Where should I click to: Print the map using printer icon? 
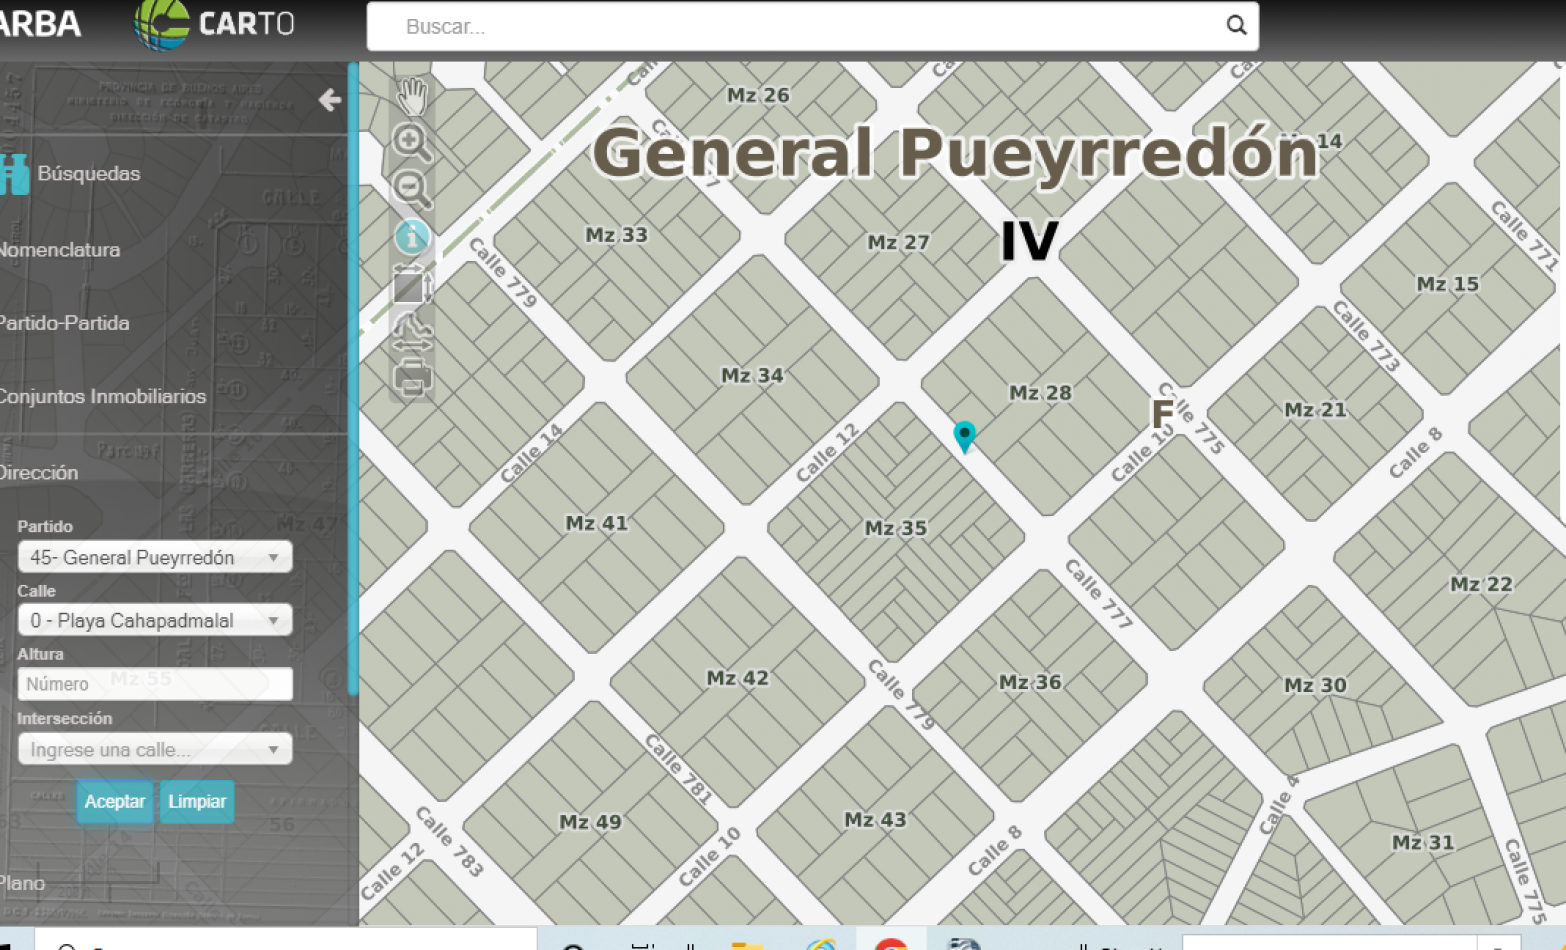pyautogui.click(x=412, y=379)
